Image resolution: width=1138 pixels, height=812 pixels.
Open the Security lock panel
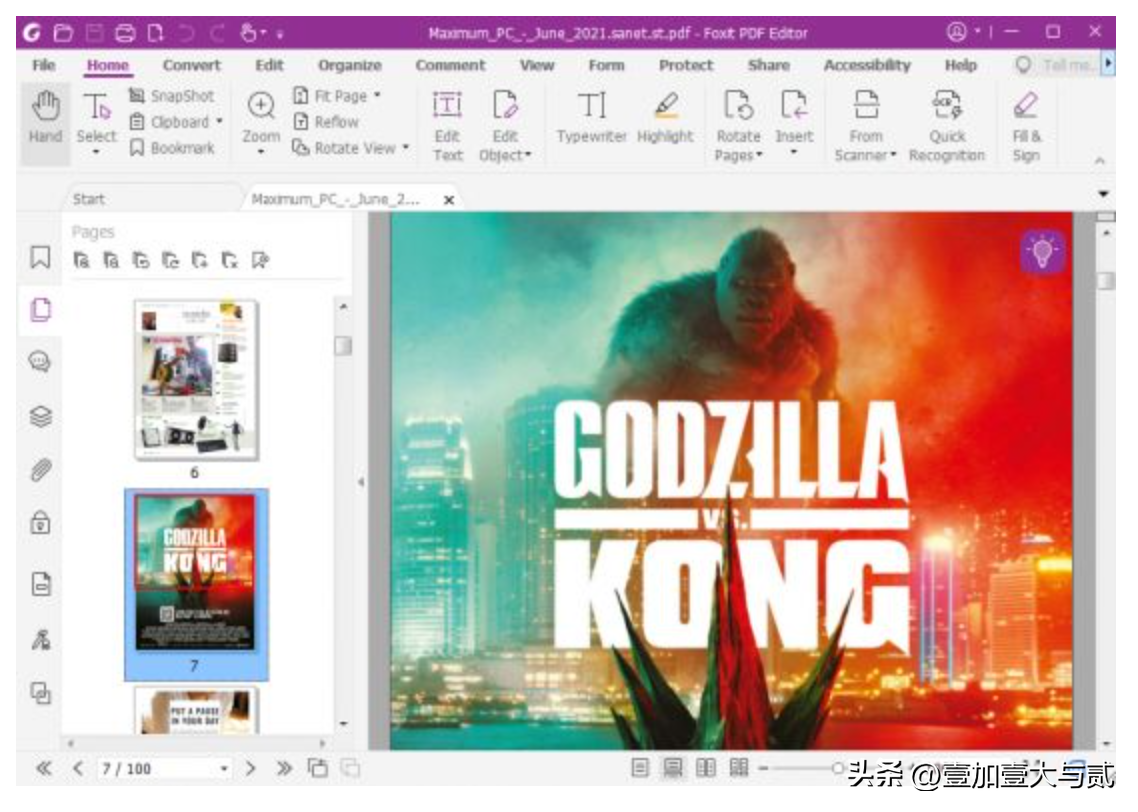click(x=41, y=522)
